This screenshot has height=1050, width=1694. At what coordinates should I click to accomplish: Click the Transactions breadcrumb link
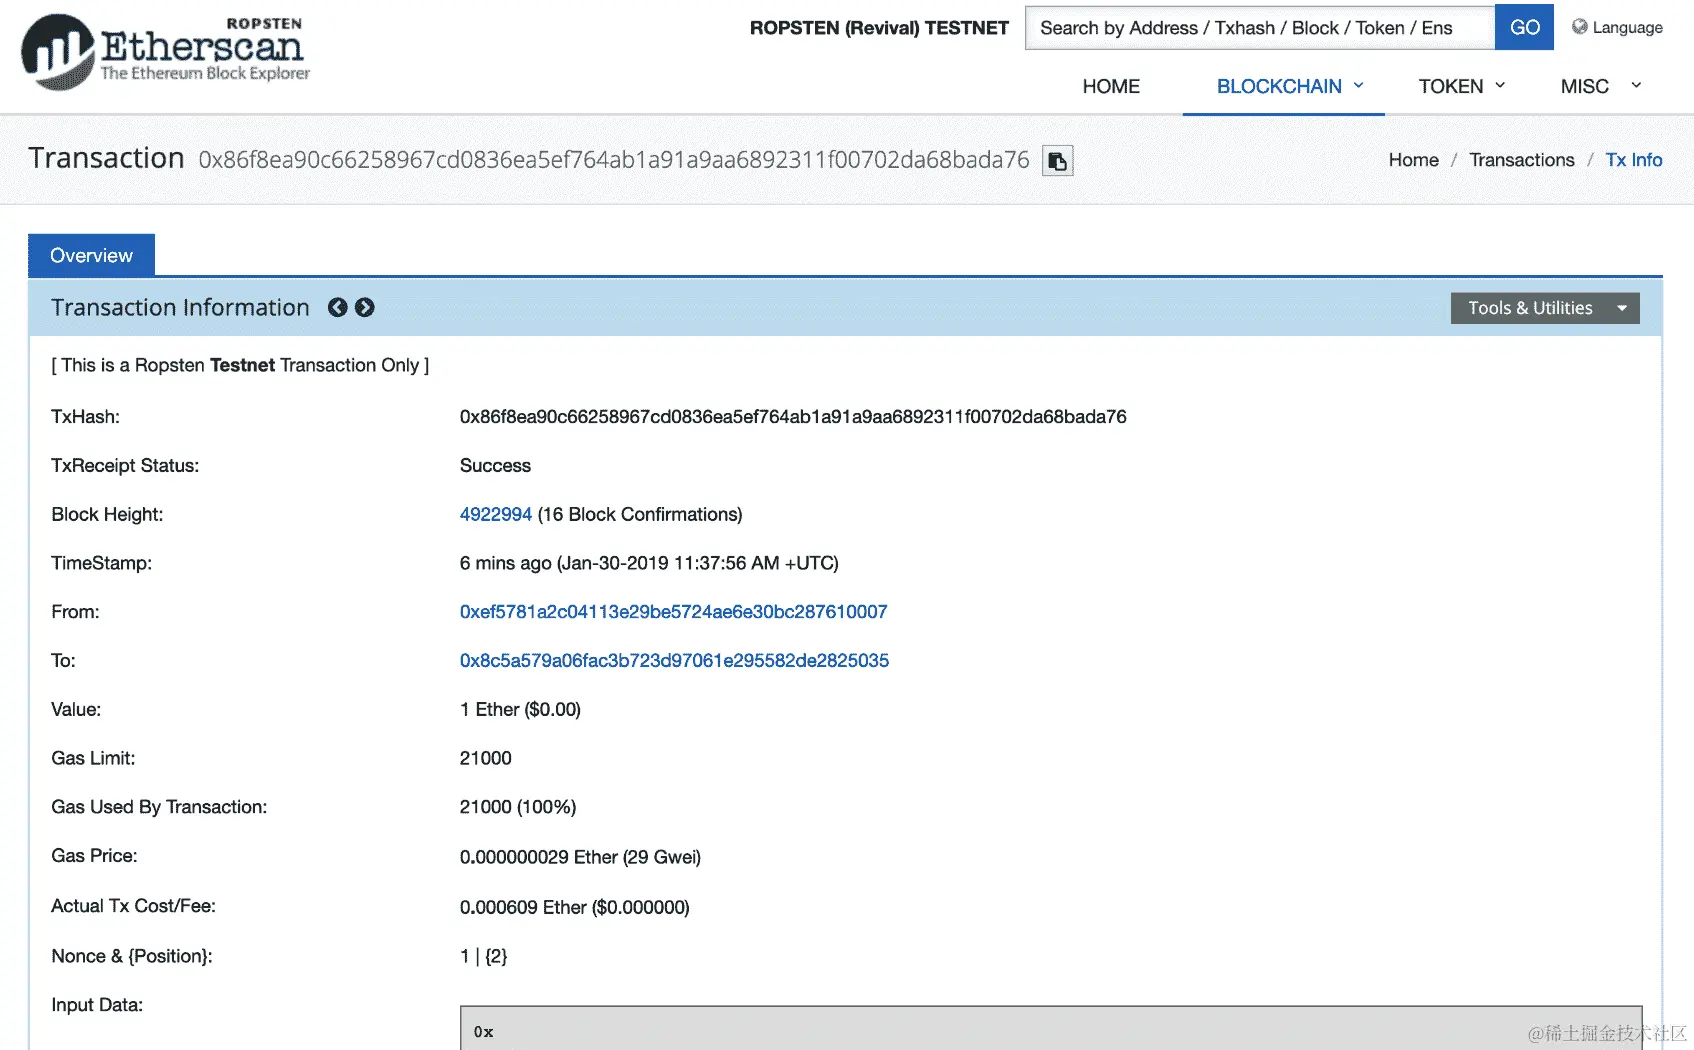[1521, 160]
